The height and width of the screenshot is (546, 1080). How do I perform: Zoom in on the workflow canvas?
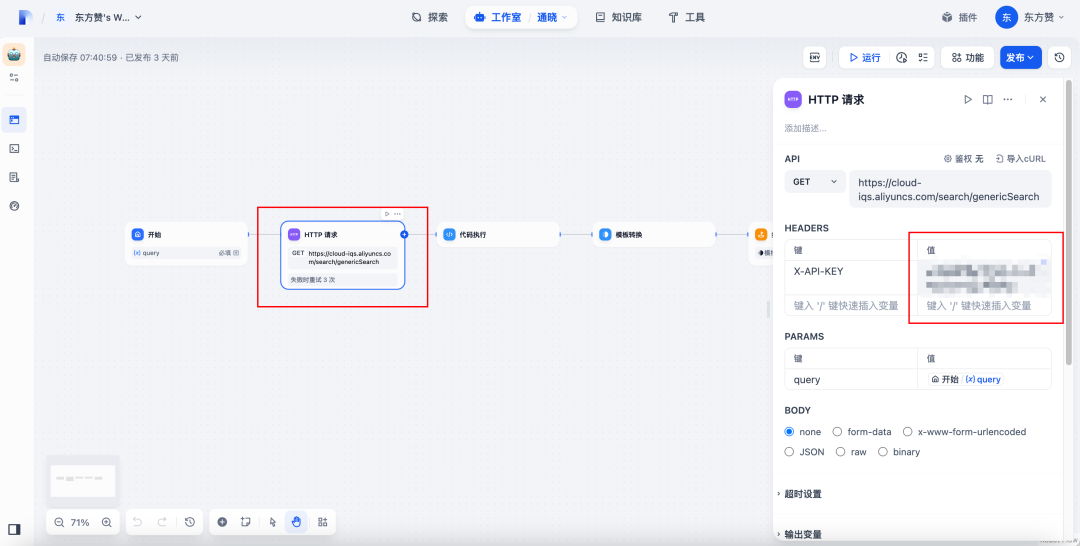[x=107, y=522]
